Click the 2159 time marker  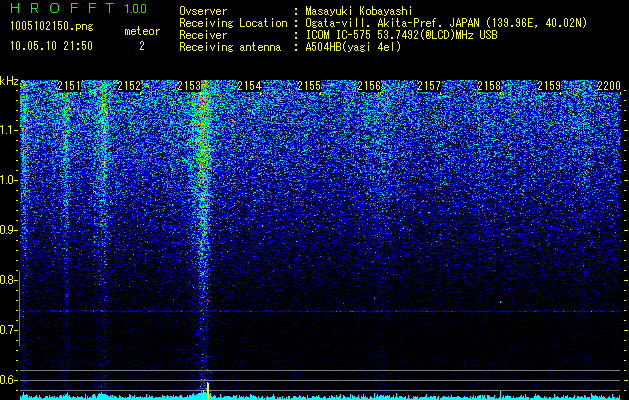[549, 86]
